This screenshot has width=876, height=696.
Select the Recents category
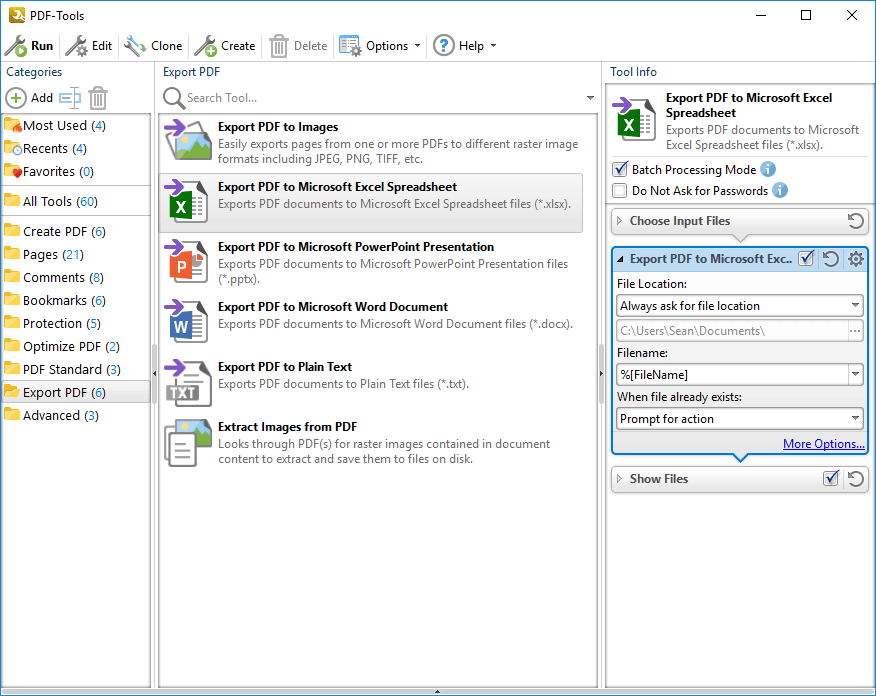75,149
